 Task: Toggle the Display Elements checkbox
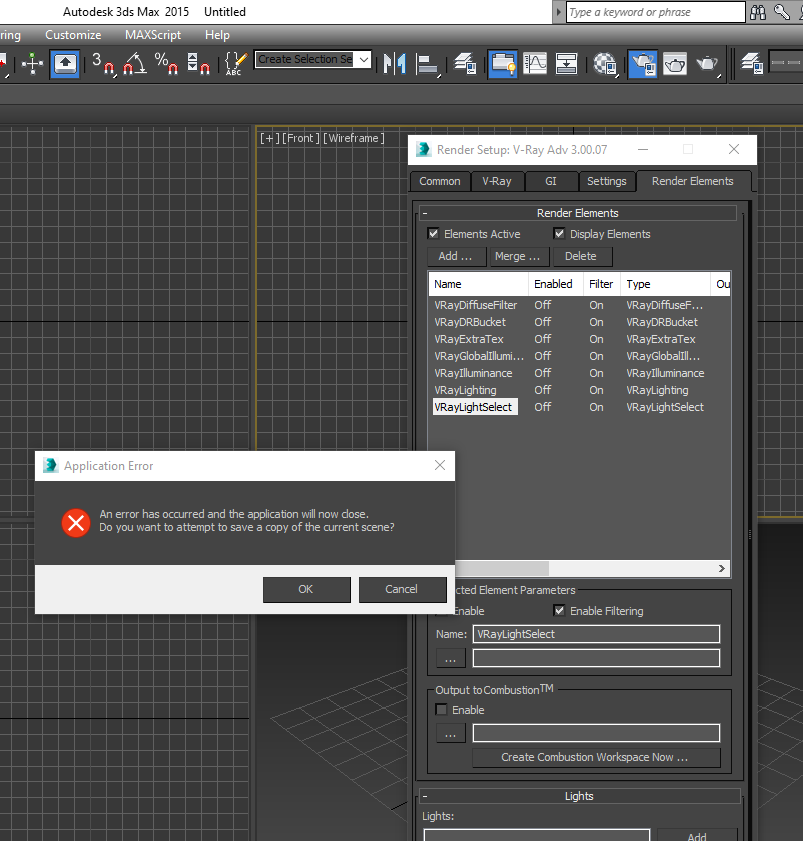coord(560,234)
